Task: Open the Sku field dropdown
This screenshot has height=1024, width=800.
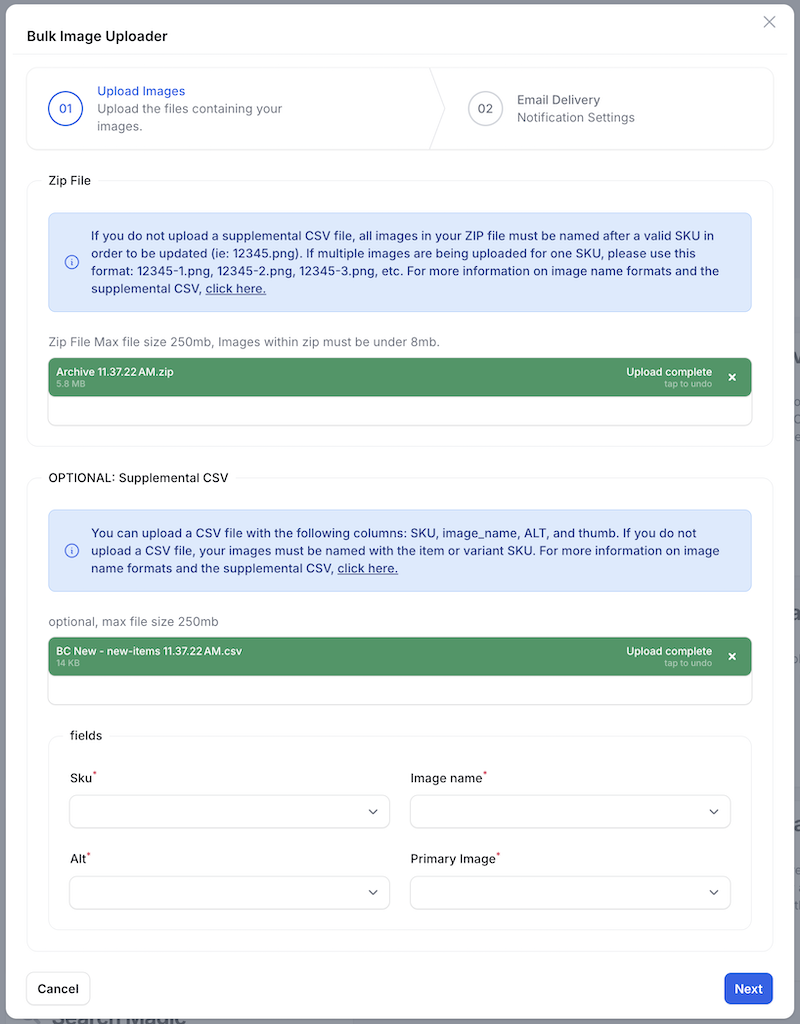Action: [x=229, y=812]
